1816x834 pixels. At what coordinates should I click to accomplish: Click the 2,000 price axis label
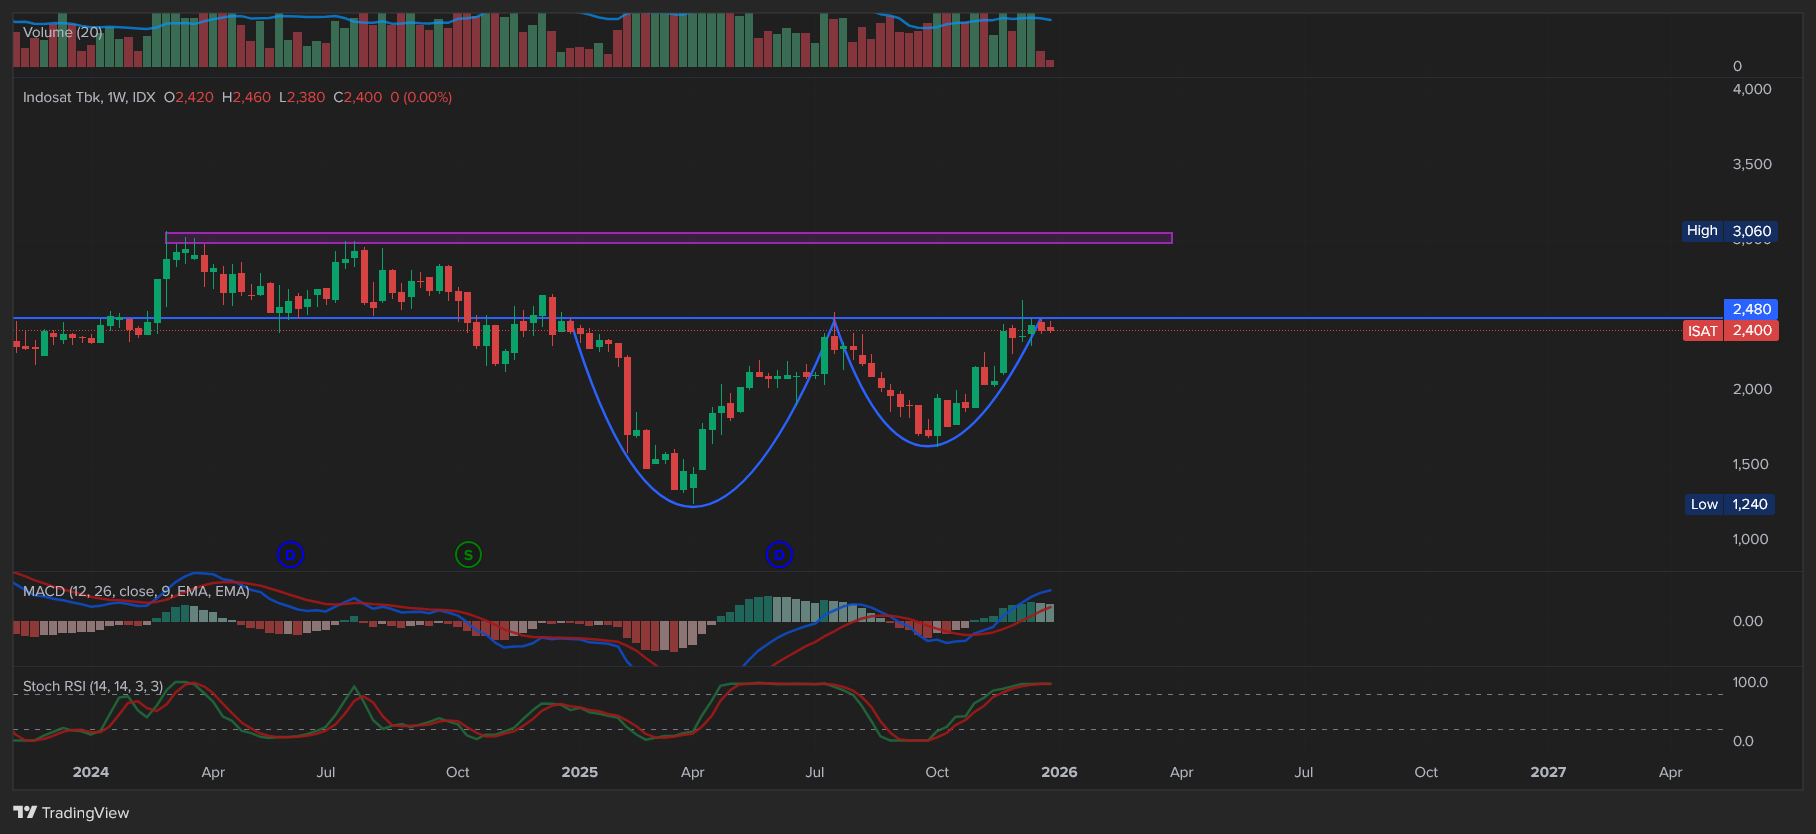coord(1752,389)
